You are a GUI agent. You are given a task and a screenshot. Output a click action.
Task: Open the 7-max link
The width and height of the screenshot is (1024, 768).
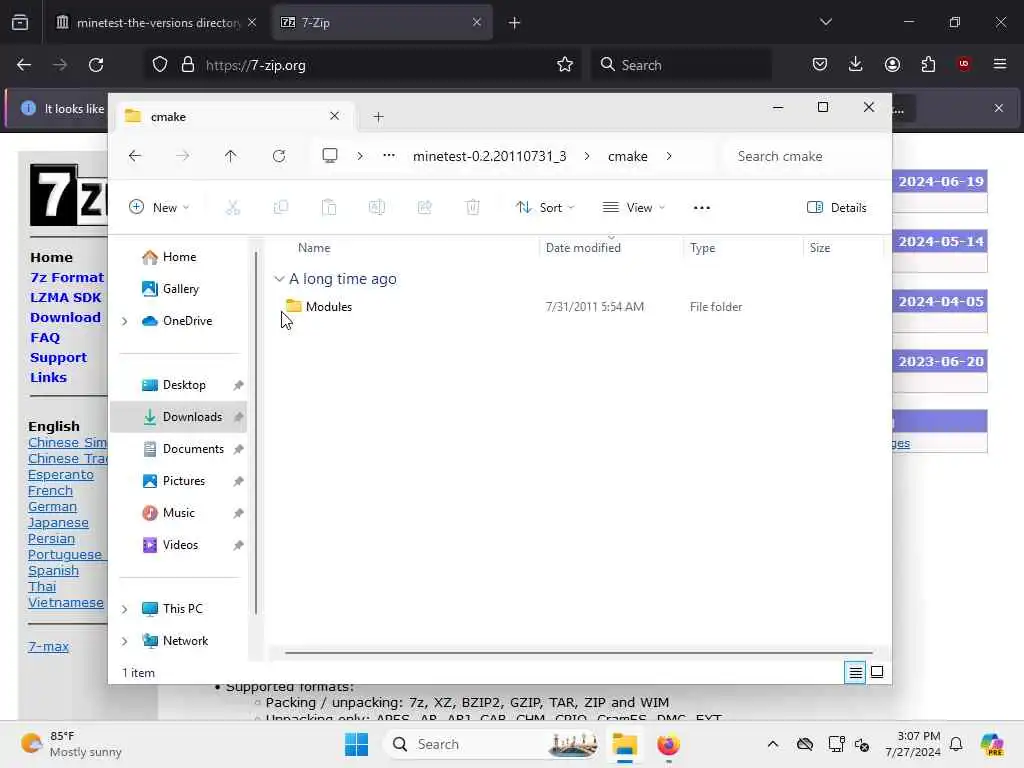click(x=48, y=647)
